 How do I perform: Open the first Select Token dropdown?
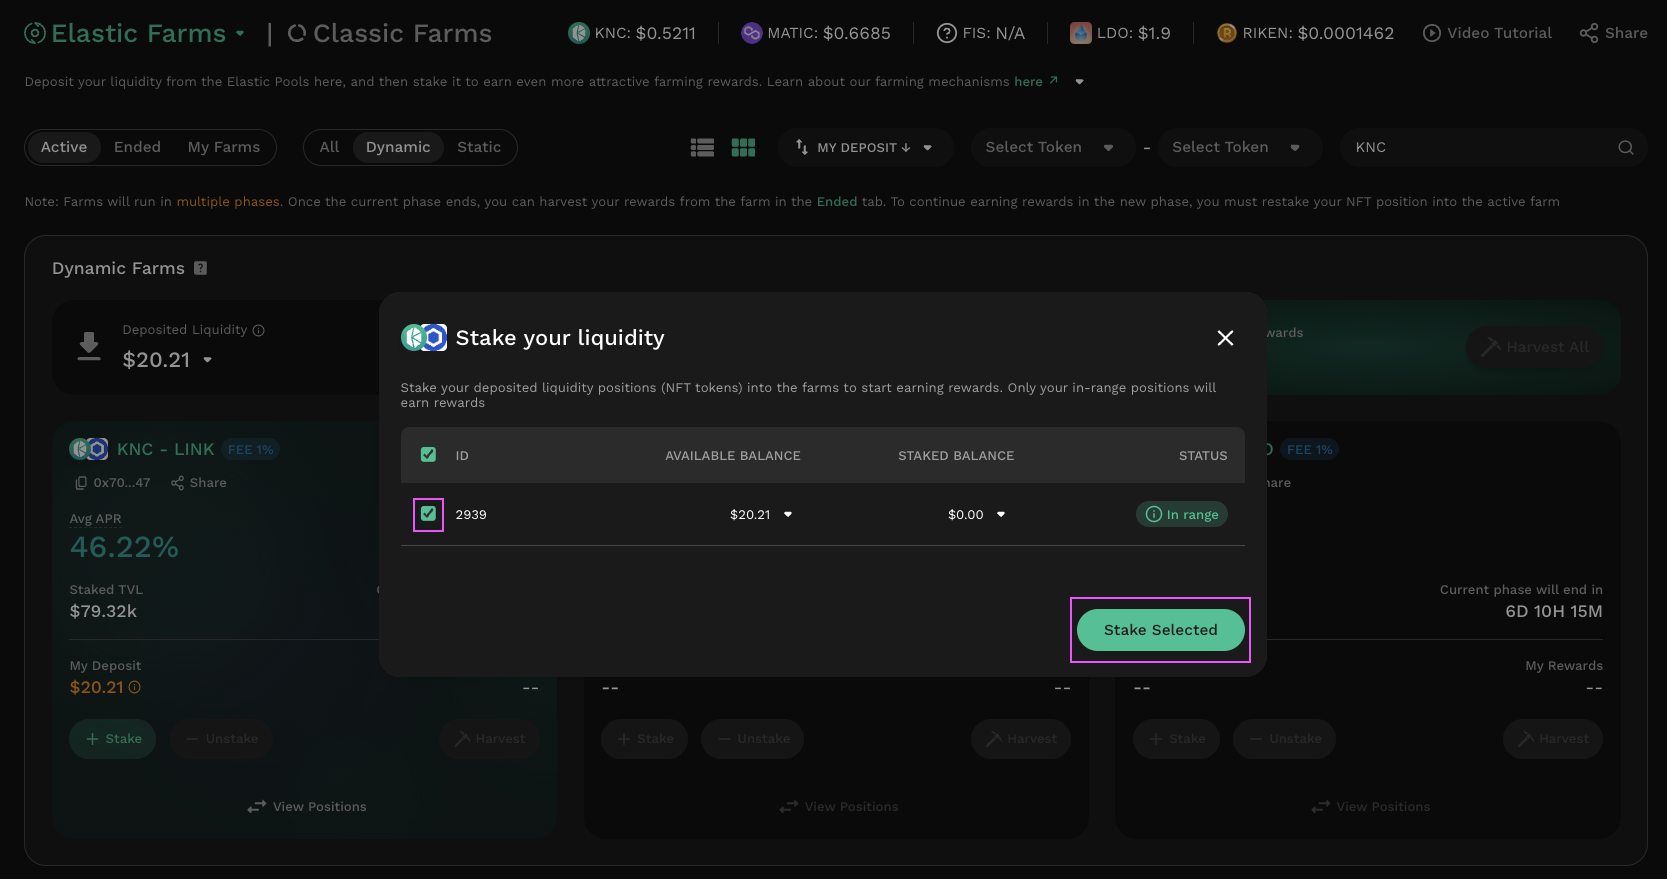click(x=1048, y=148)
